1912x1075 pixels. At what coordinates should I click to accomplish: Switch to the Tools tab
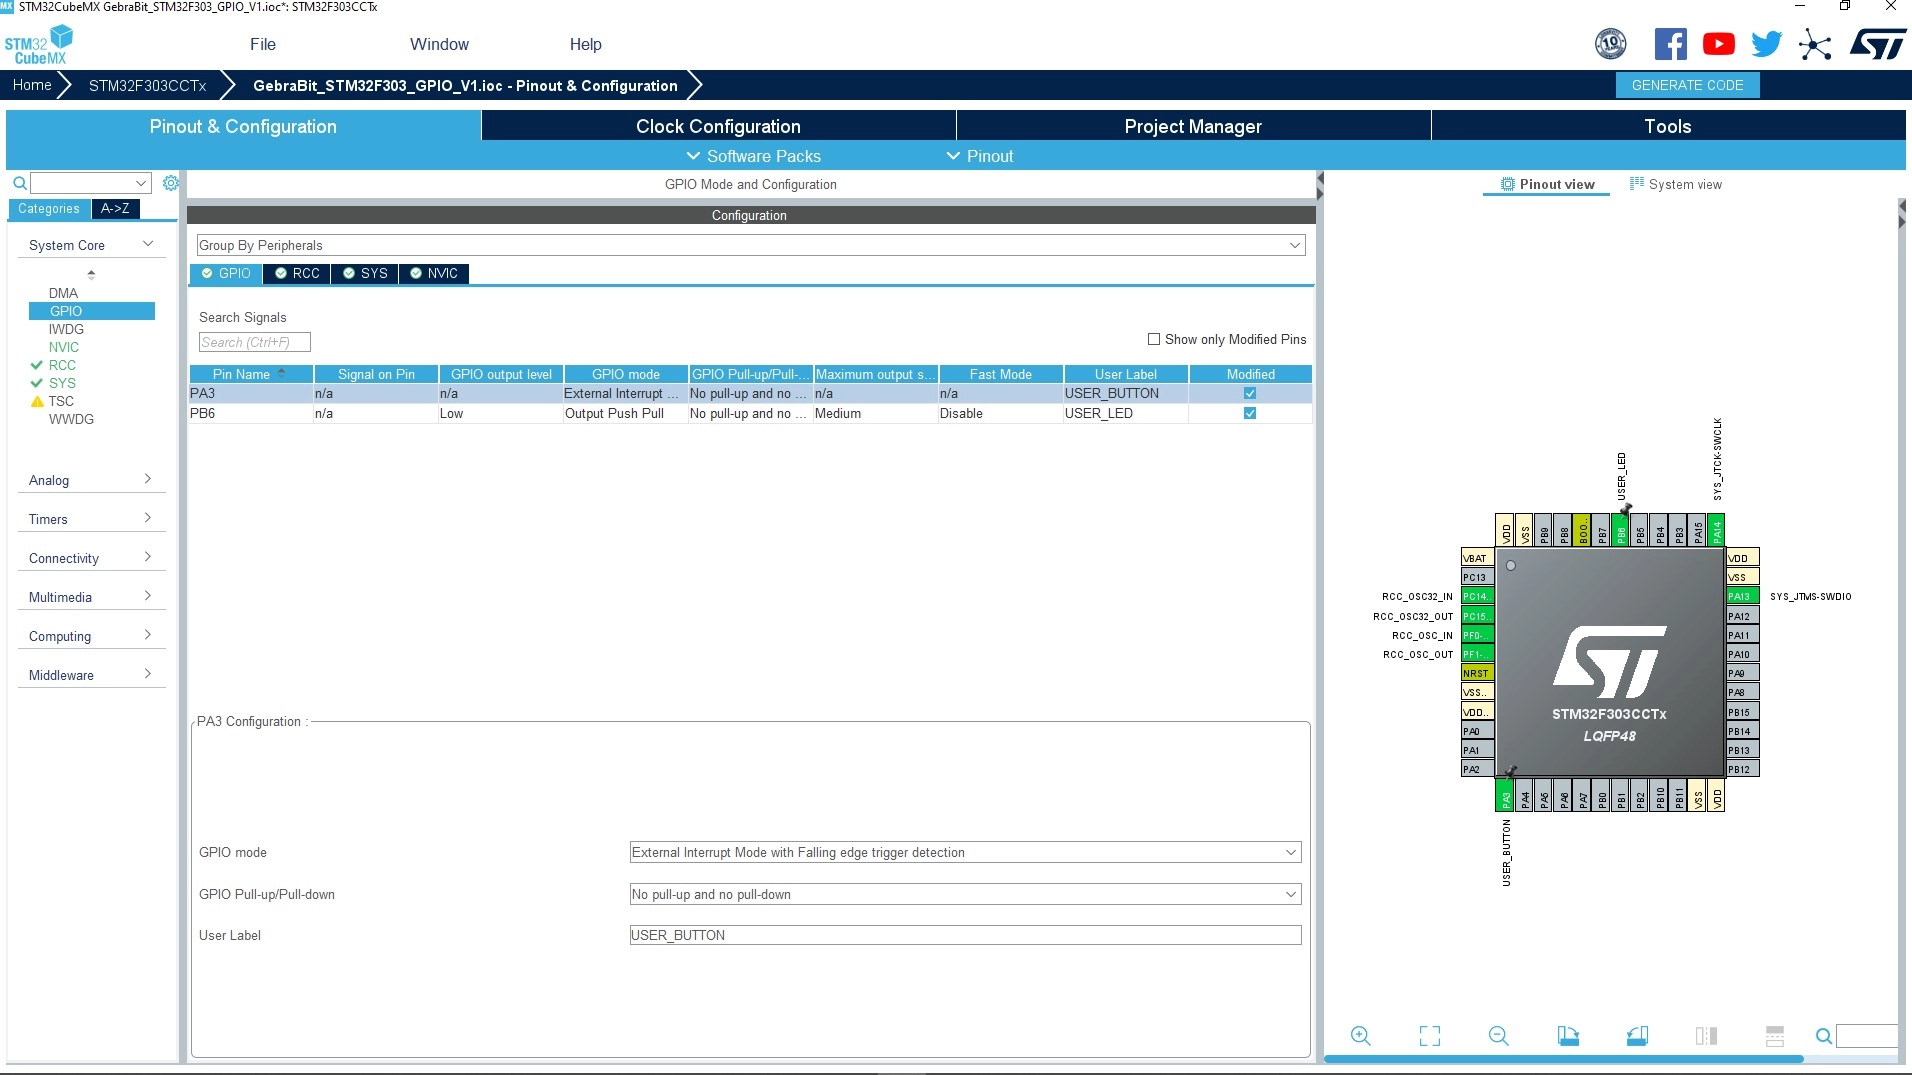click(1668, 126)
